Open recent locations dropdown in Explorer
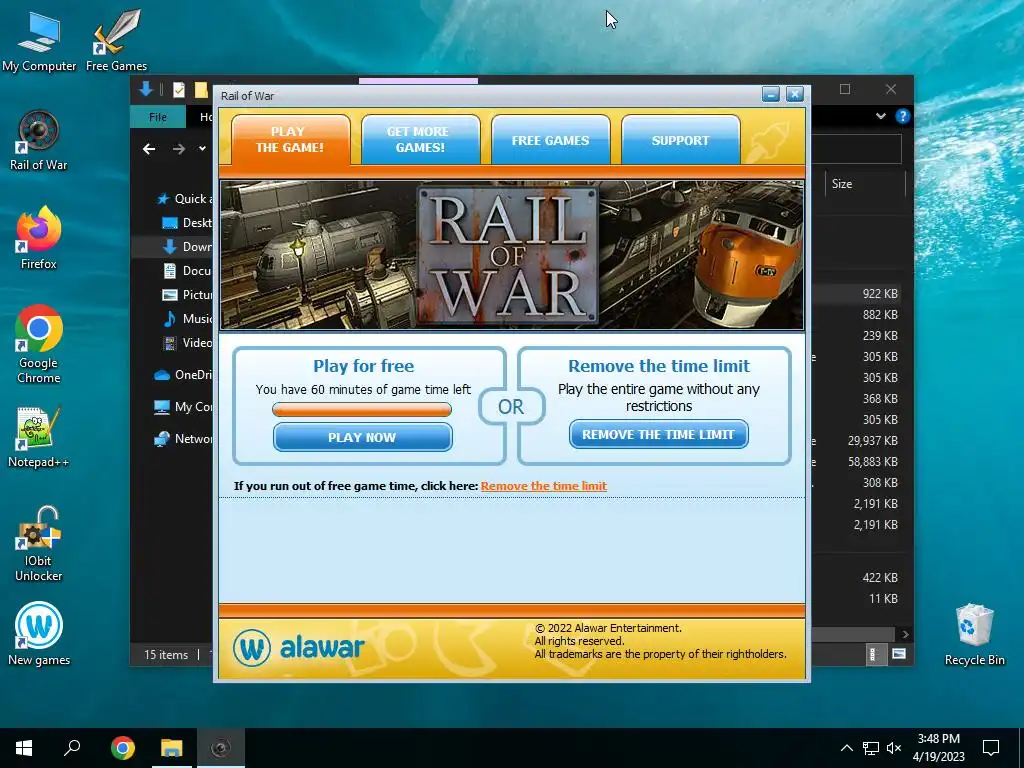This screenshot has width=1024, height=768. [x=202, y=149]
